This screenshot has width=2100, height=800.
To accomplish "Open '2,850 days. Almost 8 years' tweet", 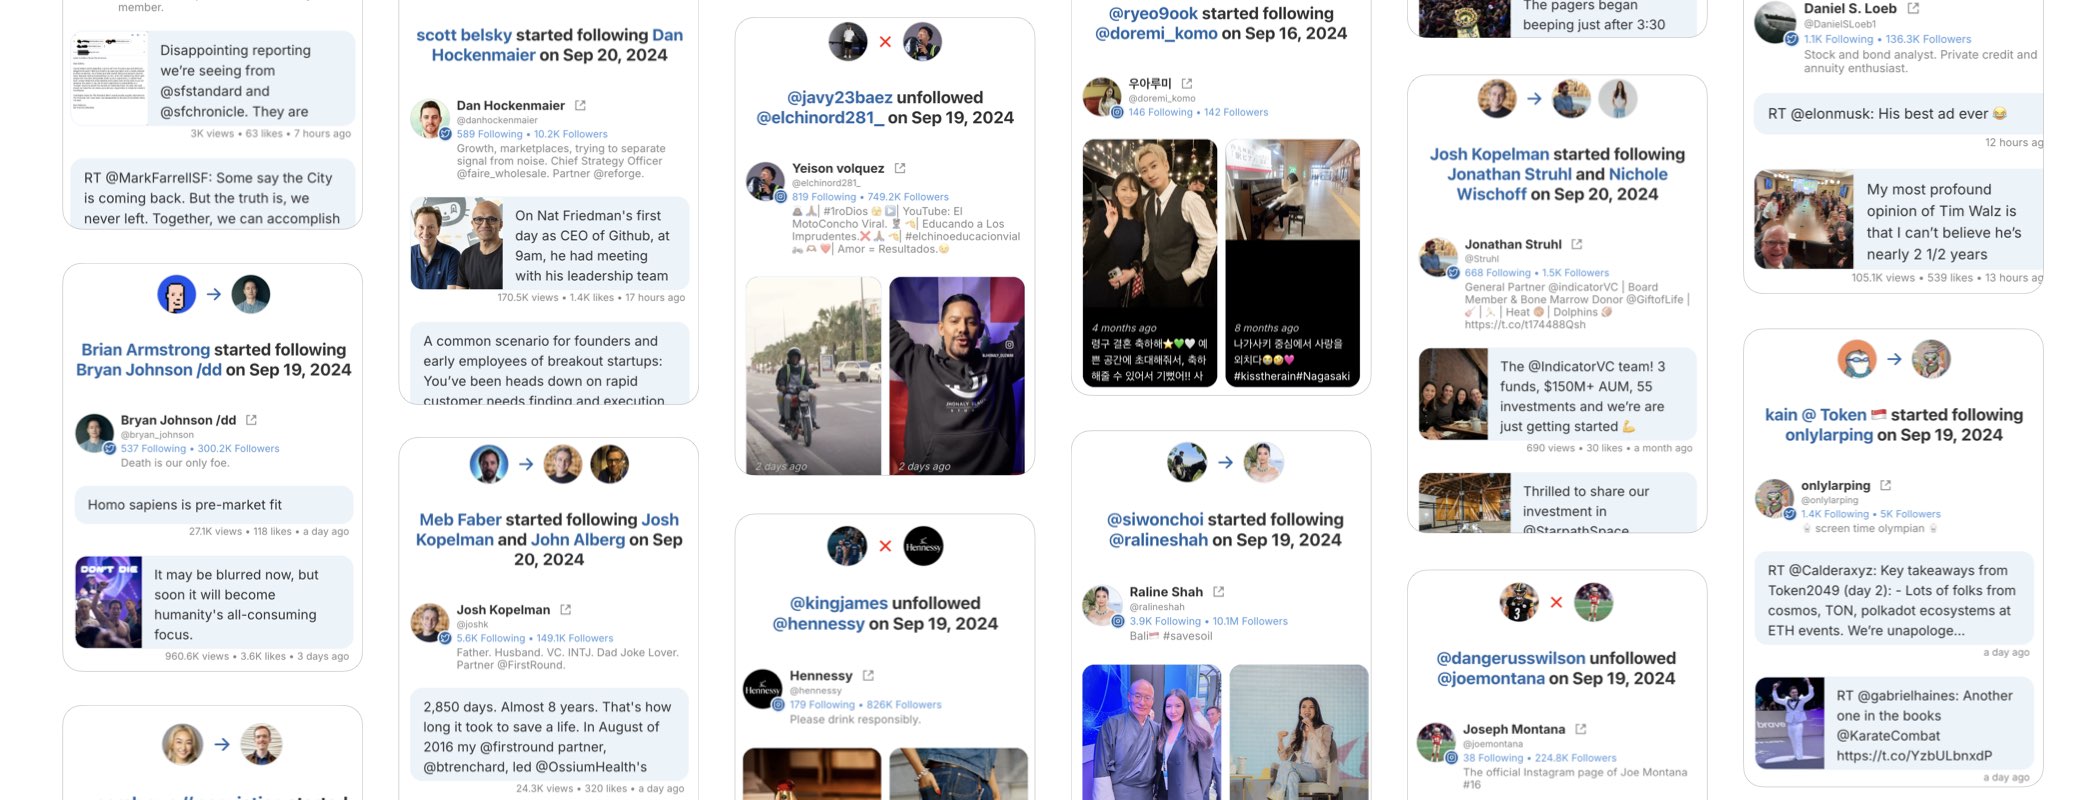I will pyautogui.click(x=549, y=734).
